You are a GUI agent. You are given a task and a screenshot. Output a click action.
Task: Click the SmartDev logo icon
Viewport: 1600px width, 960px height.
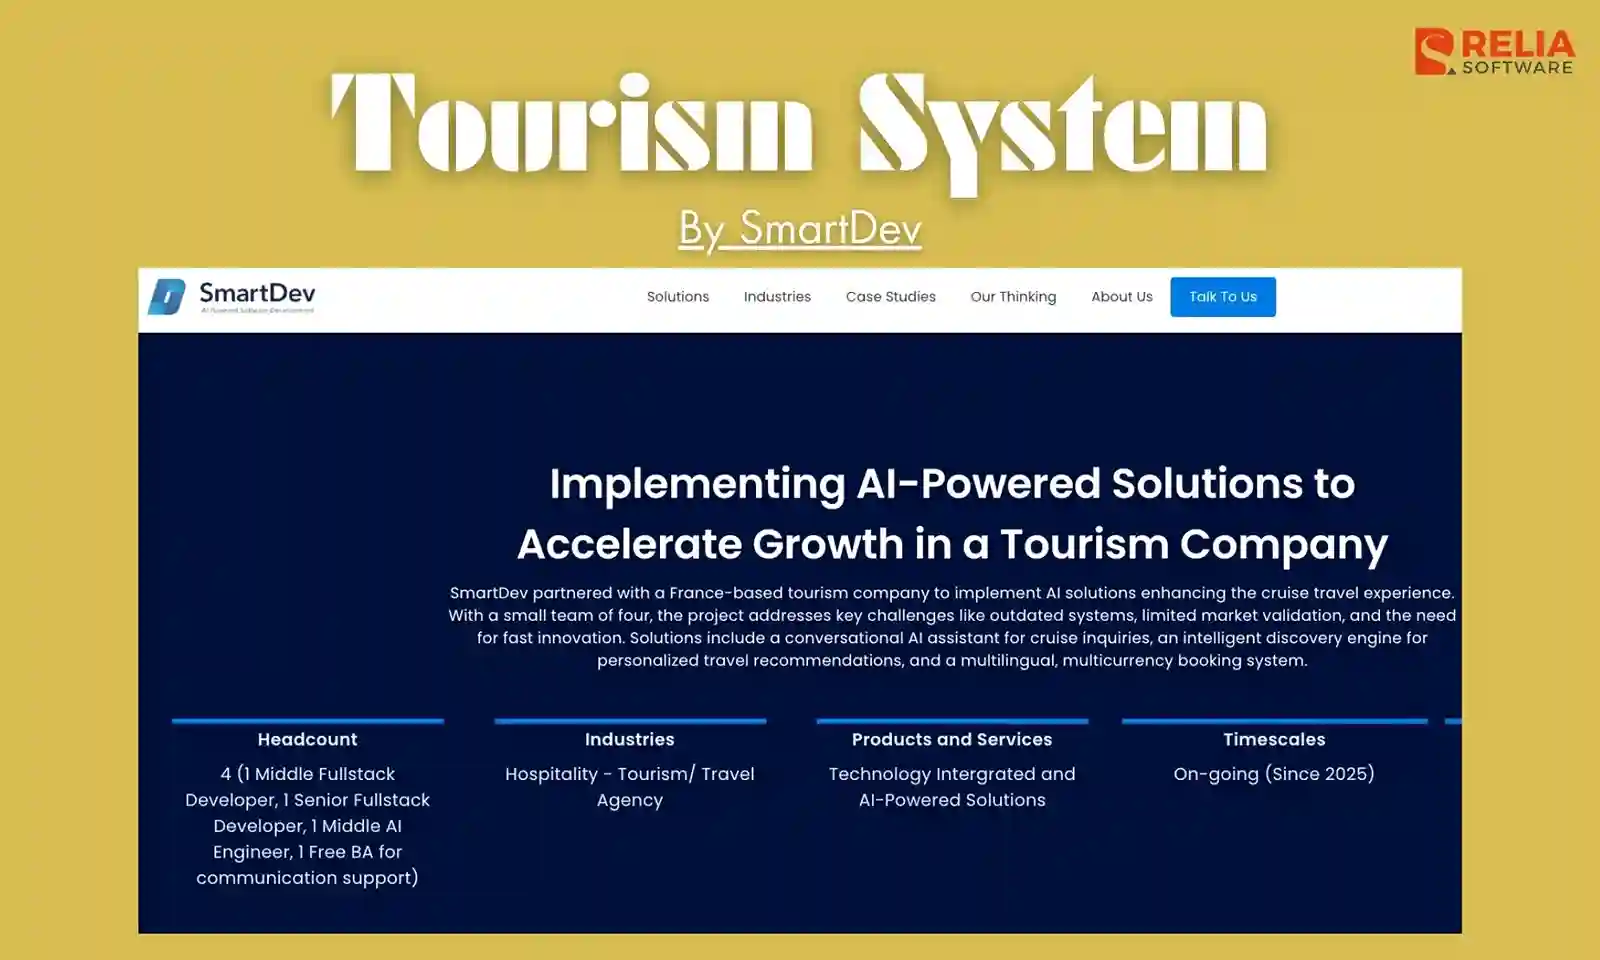tap(167, 297)
